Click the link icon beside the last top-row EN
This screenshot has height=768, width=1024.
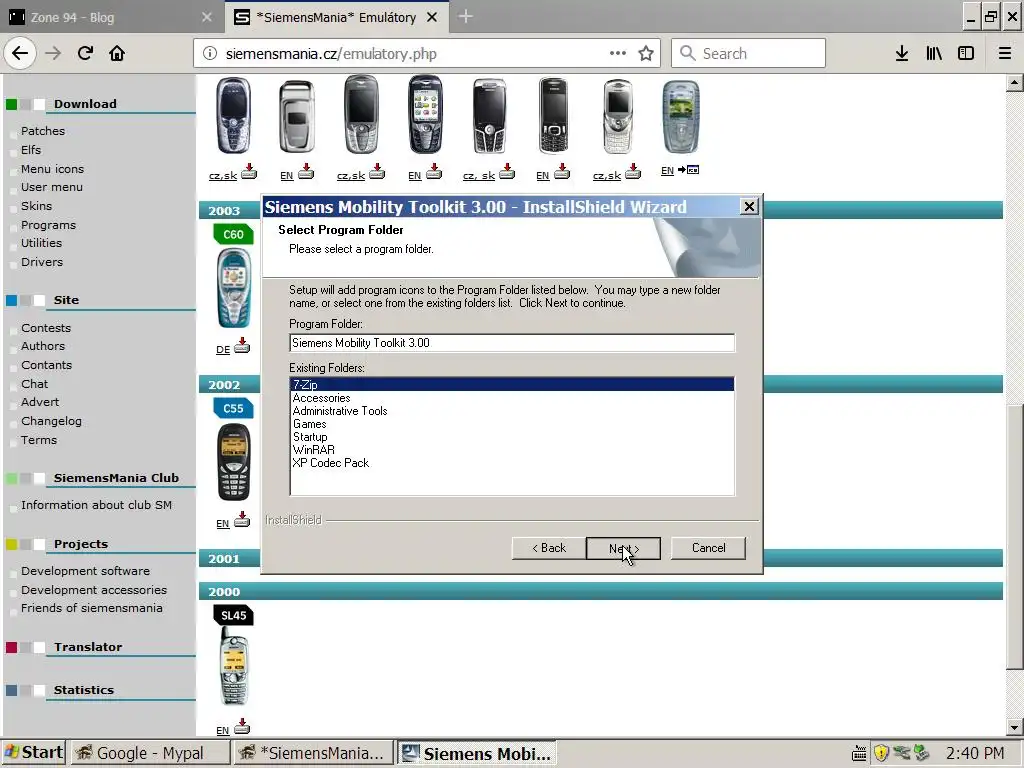click(688, 170)
